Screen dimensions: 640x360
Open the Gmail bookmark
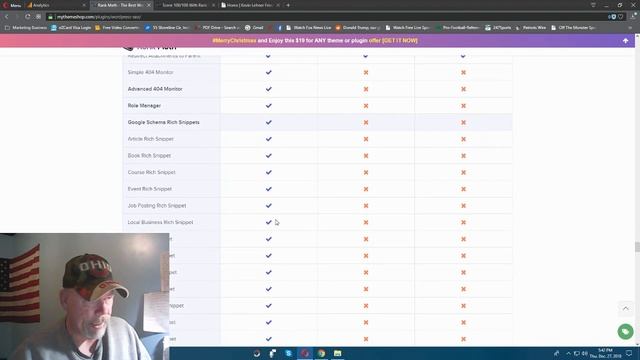(x=254, y=28)
